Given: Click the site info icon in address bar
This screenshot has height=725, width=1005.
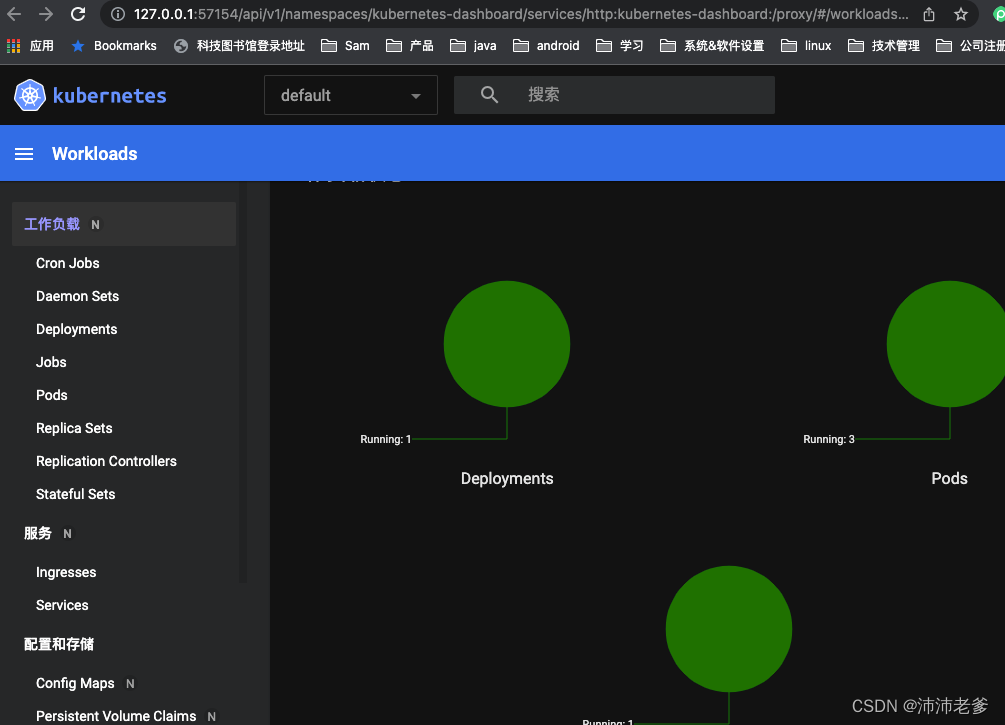Looking at the screenshot, I should click(x=119, y=15).
